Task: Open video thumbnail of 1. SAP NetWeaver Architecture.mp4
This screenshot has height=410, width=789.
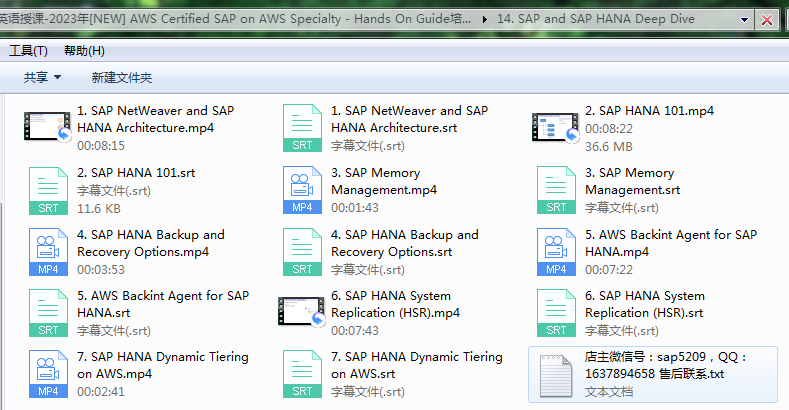Action: [x=48, y=126]
